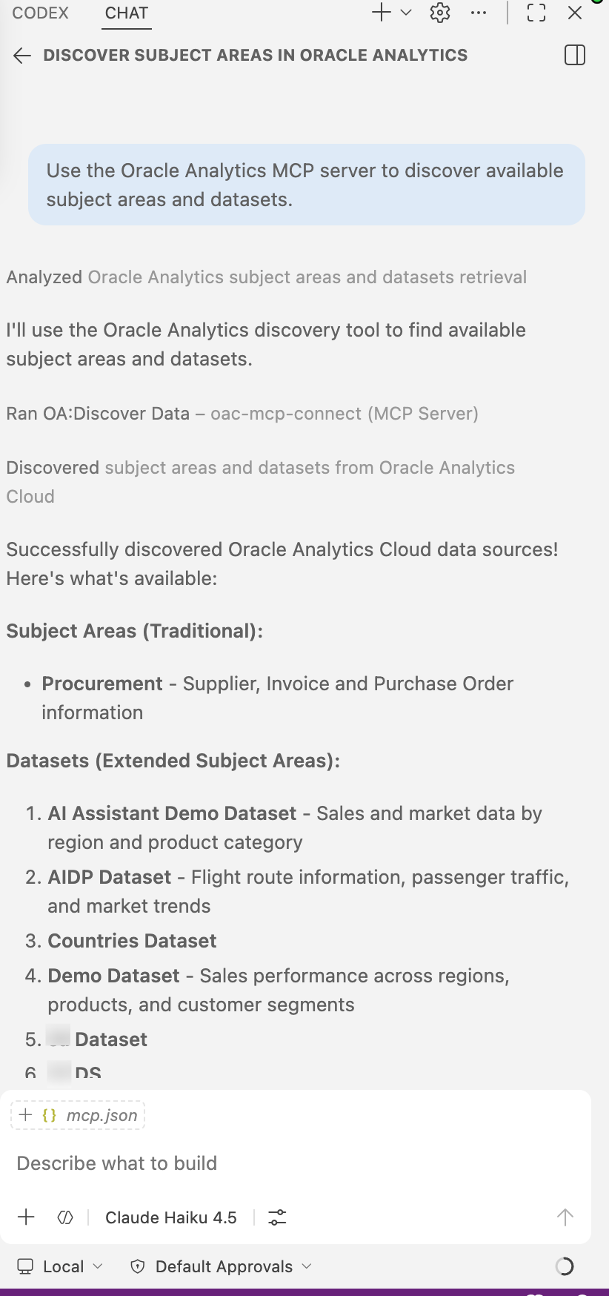Open the Local session target dropdown

tap(60, 1266)
